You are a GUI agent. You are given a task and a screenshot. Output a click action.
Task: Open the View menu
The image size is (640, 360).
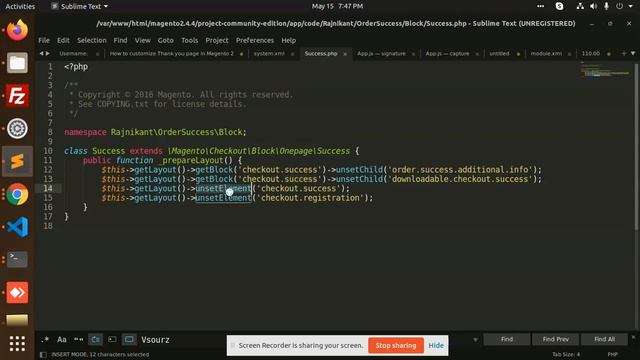tap(142, 40)
